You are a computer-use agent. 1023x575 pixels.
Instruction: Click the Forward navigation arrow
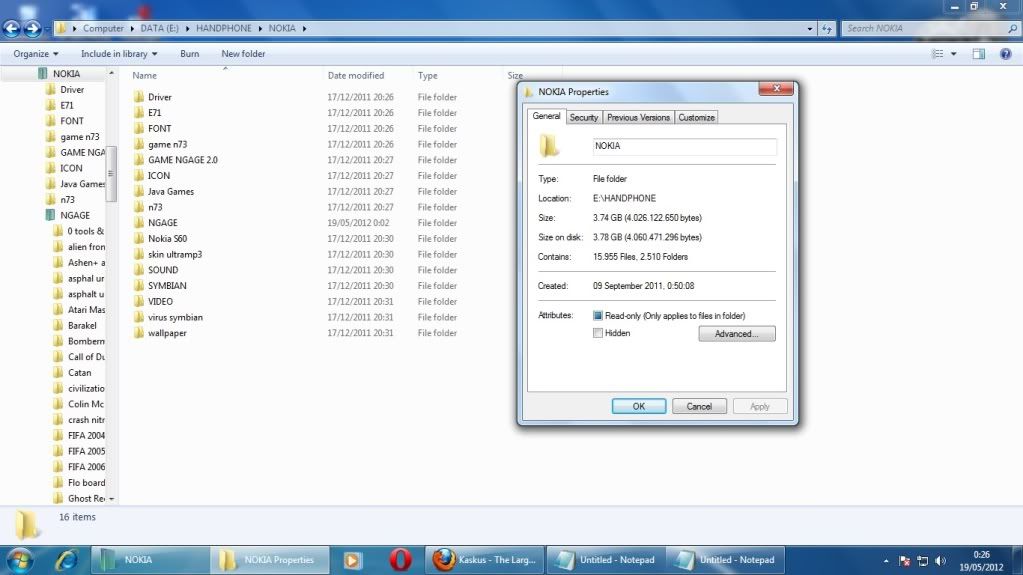point(32,29)
